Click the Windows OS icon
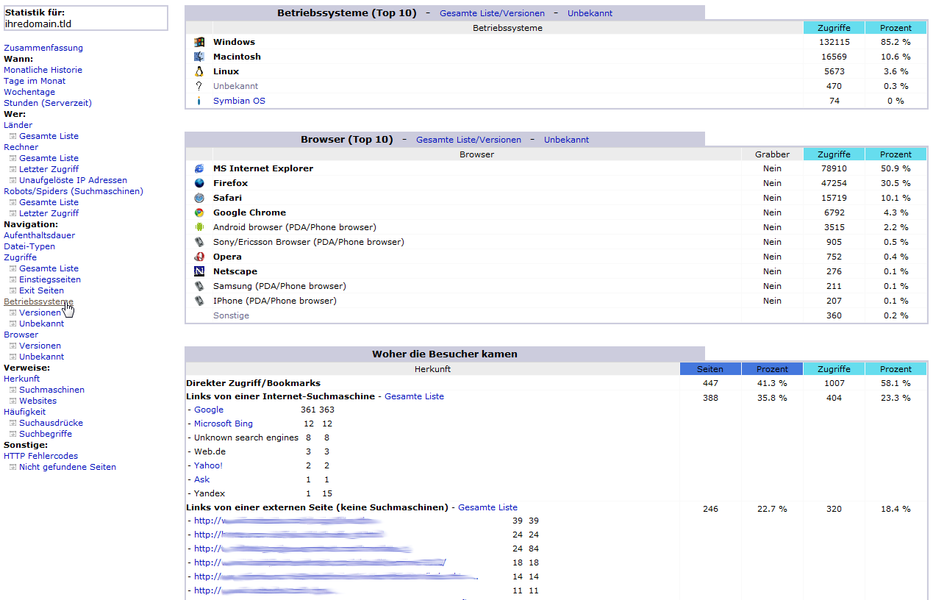Screen dimensions: 933x600 click(x=199, y=42)
